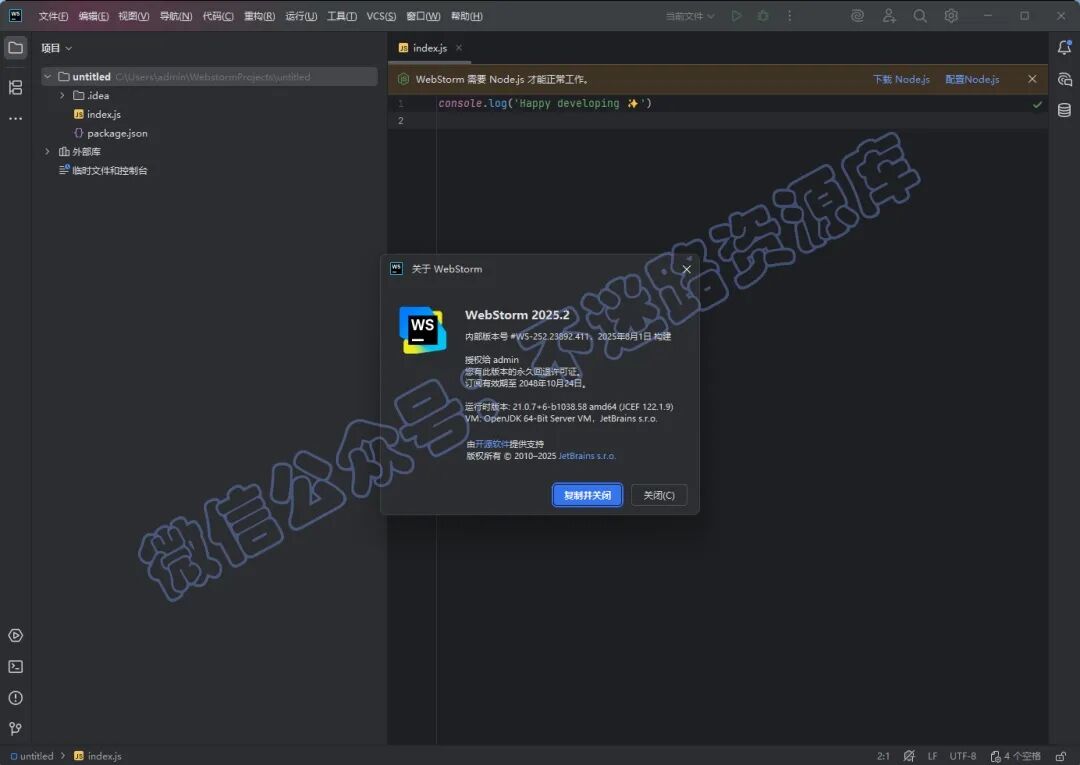Open the Notifications bell icon

(1064, 48)
